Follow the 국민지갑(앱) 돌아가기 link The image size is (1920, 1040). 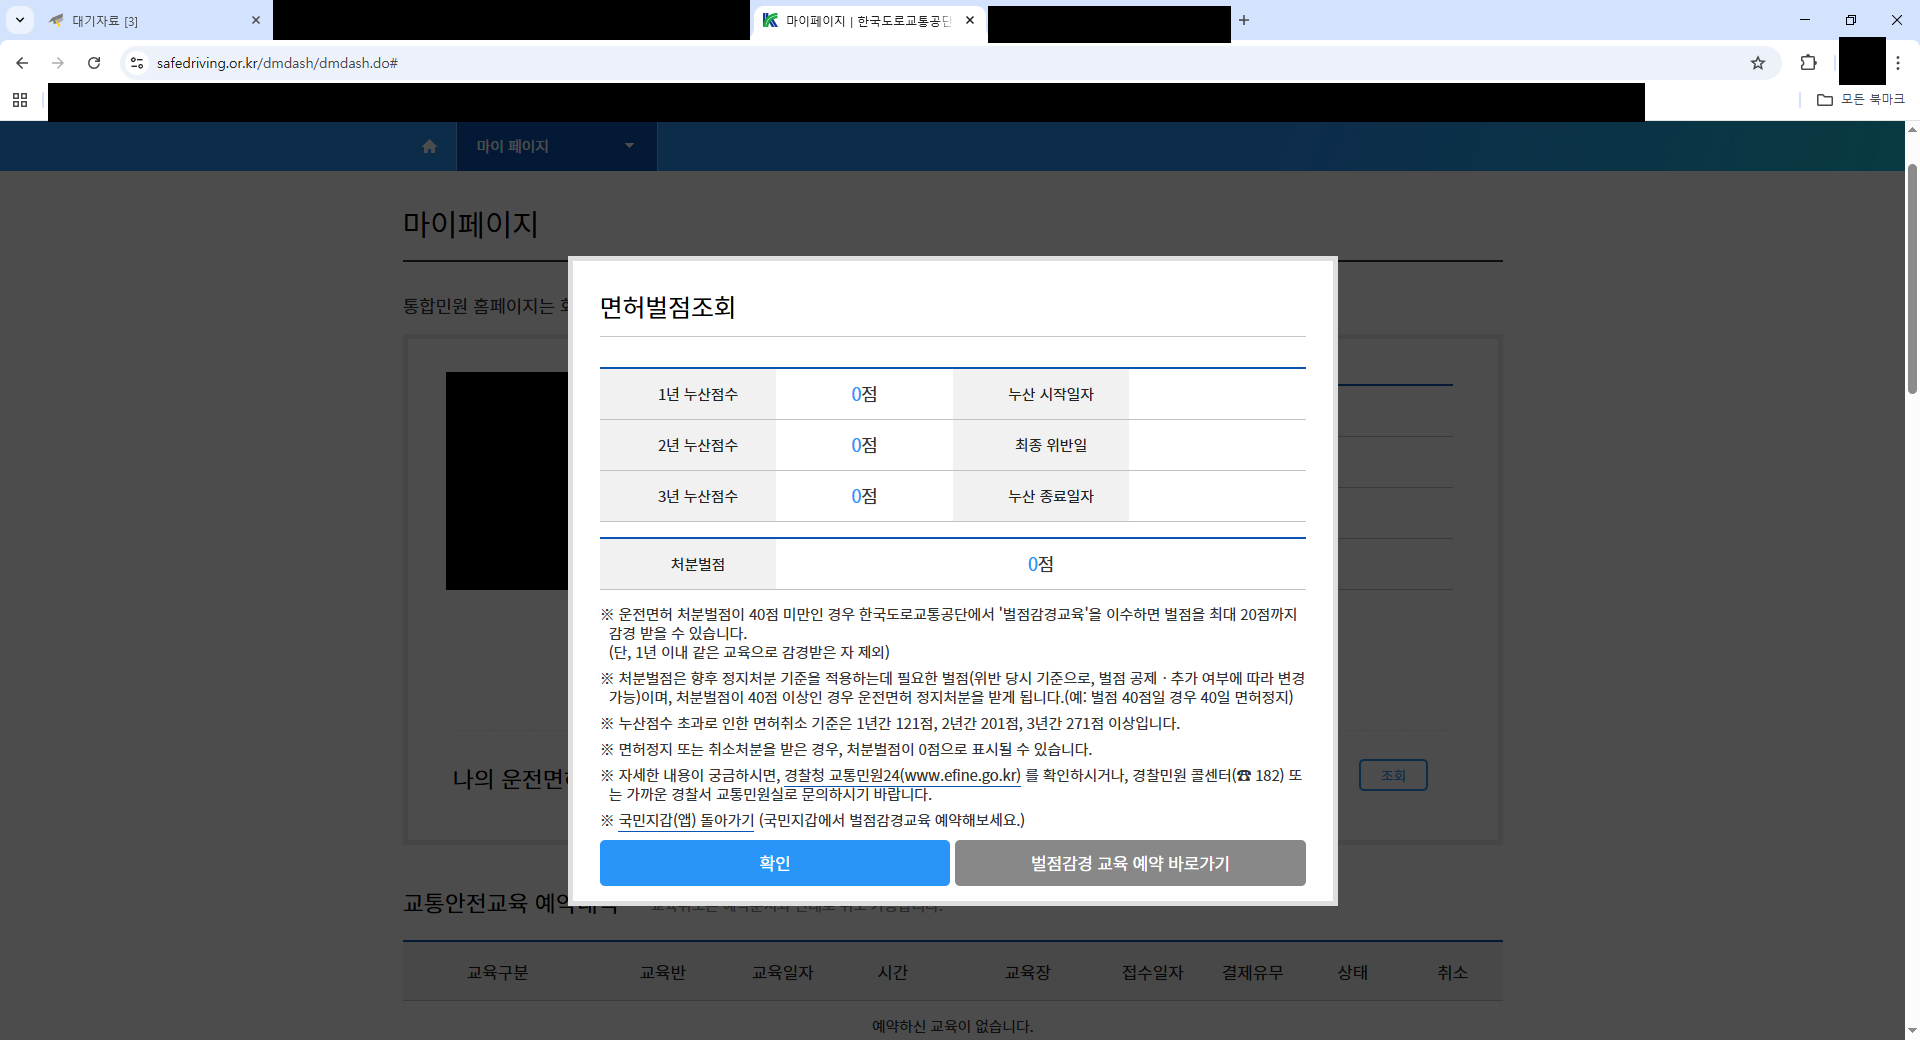(686, 821)
